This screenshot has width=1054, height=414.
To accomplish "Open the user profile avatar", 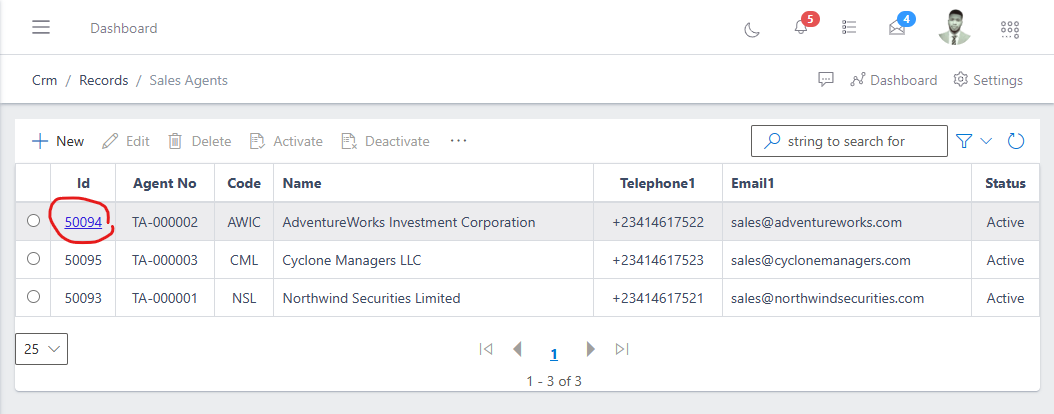I will click(954, 28).
